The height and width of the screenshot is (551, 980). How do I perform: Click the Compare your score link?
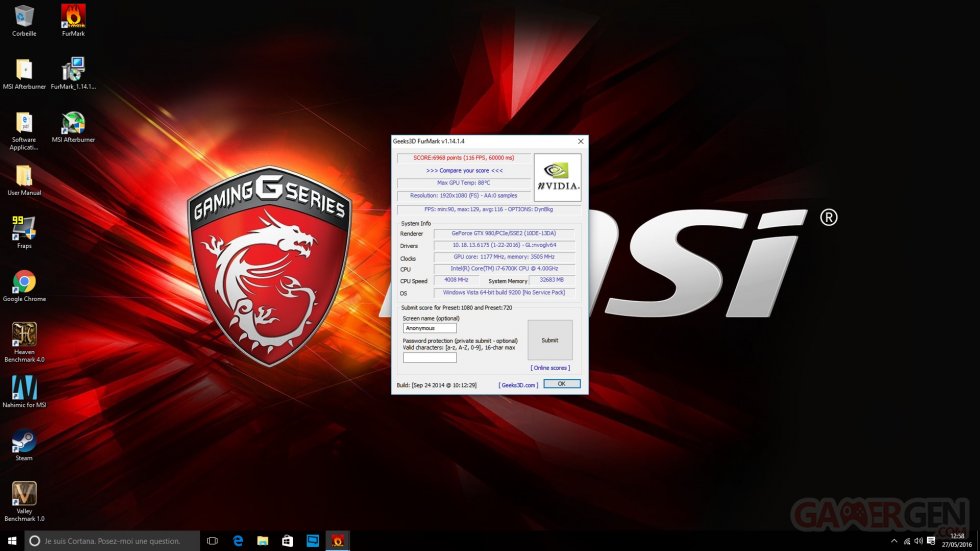click(x=464, y=171)
